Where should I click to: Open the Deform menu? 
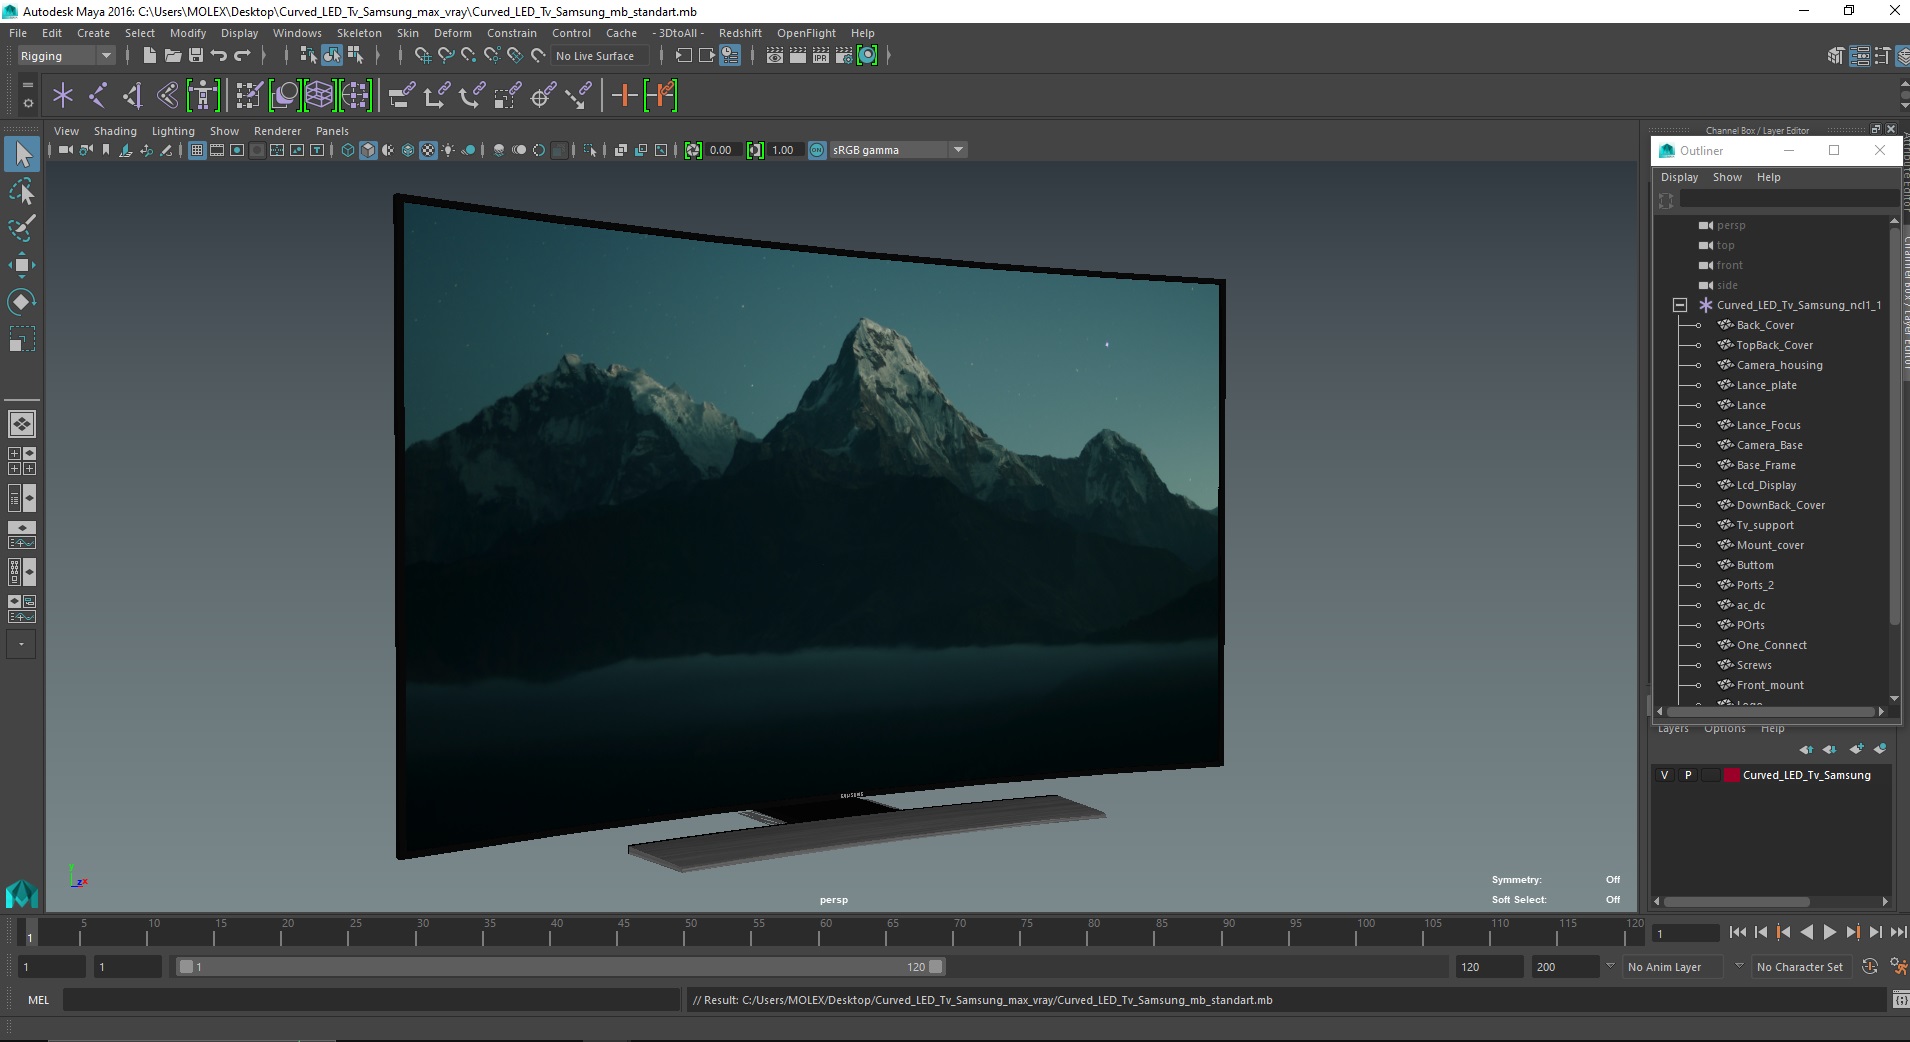[452, 33]
